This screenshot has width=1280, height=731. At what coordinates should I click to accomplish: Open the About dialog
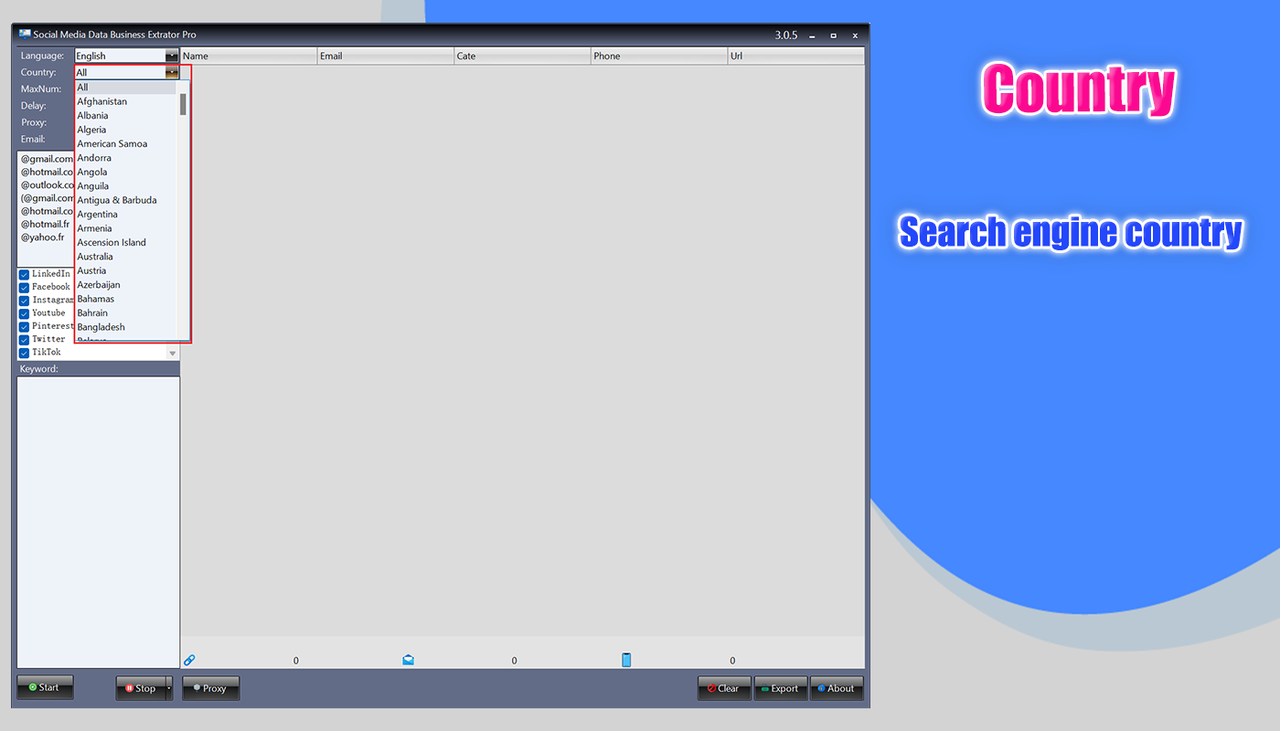tap(837, 688)
